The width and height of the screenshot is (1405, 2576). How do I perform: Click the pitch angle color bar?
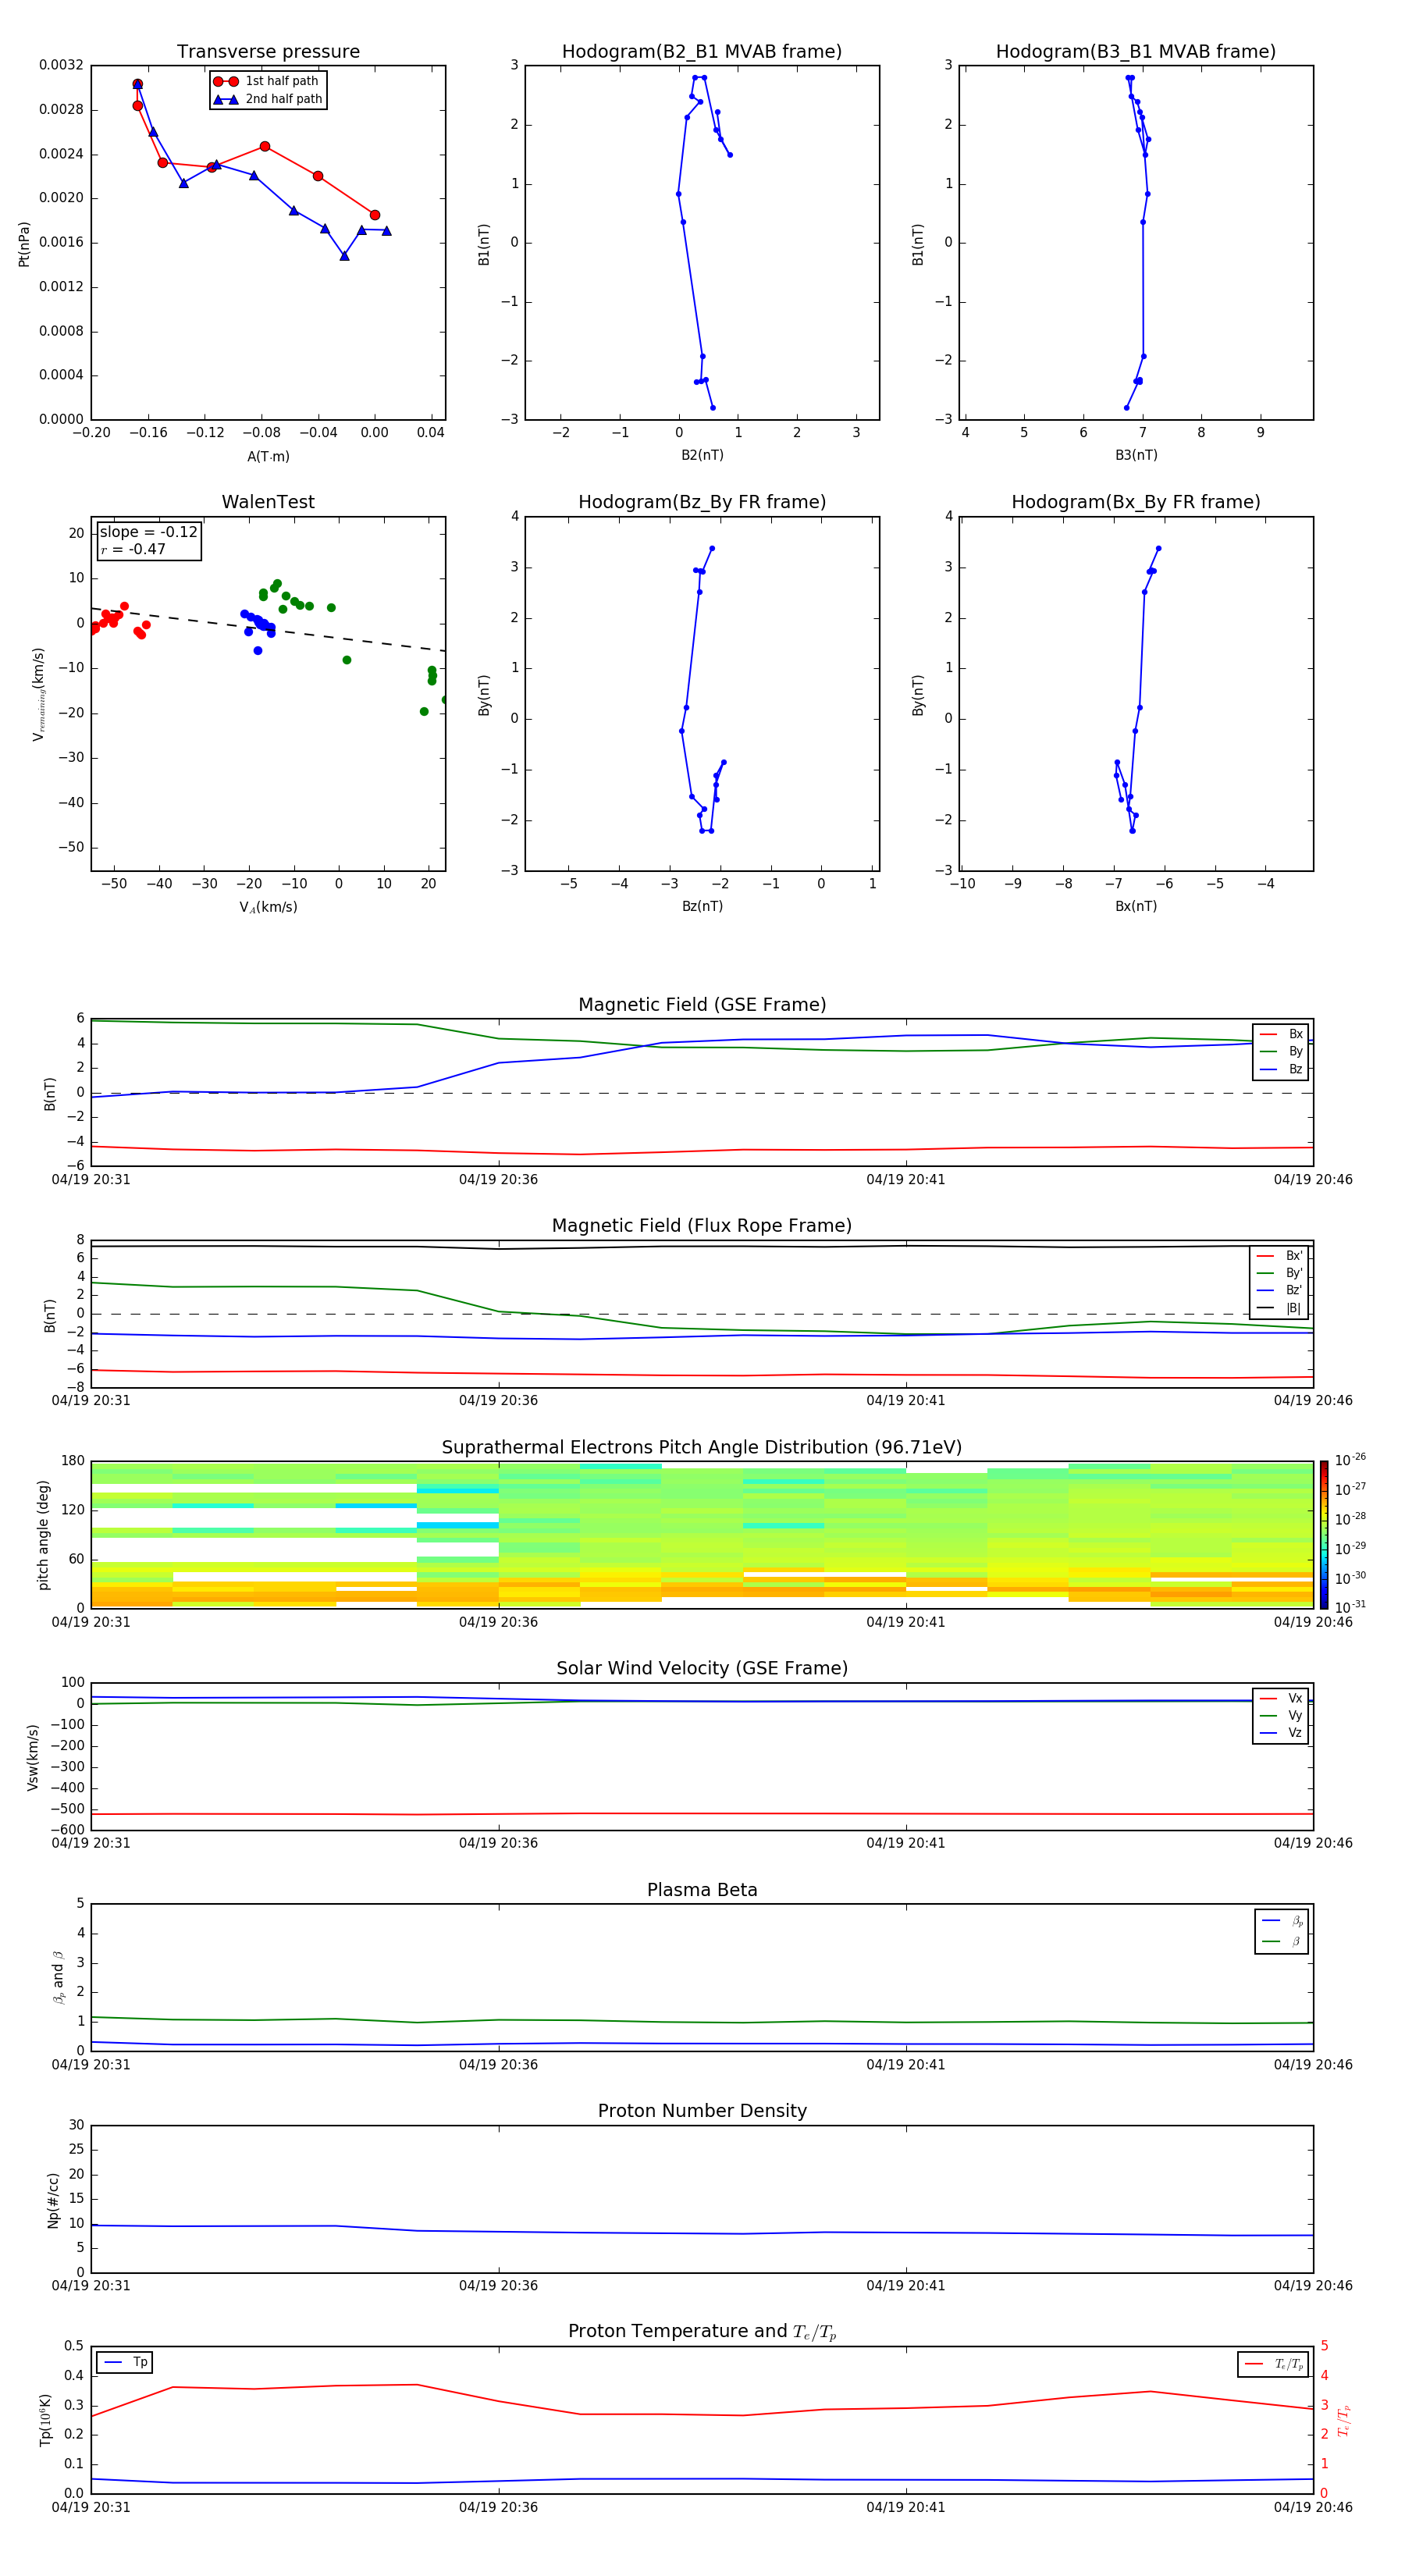pos(1324,1535)
